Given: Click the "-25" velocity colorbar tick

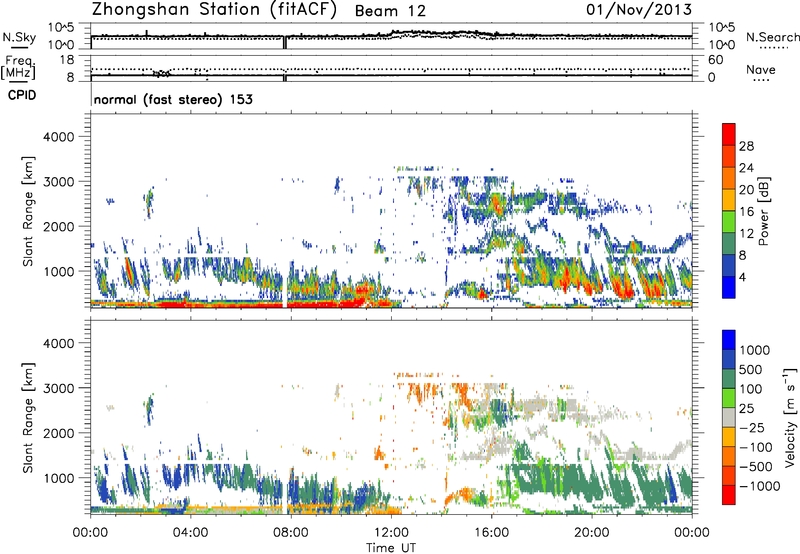Looking at the screenshot, I should coord(752,427).
